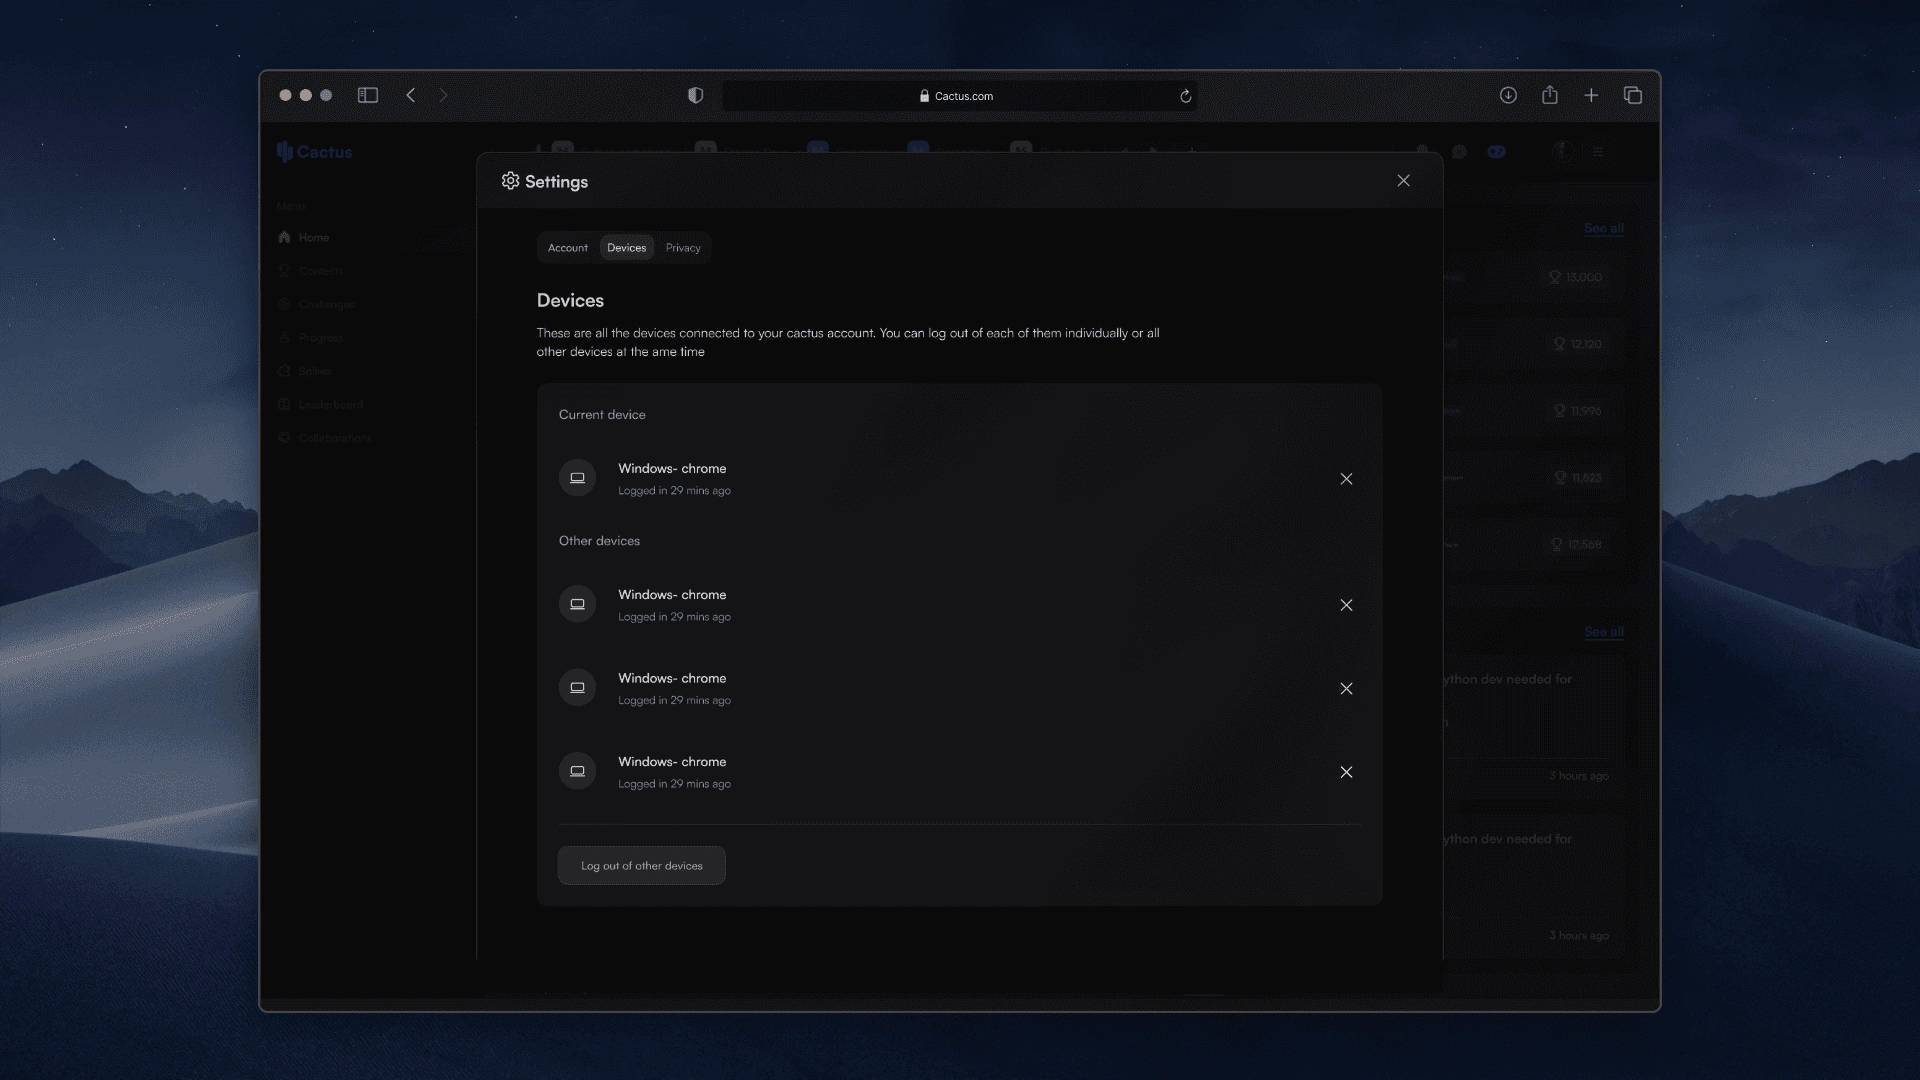Log out second device under Other devices

[1346, 689]
